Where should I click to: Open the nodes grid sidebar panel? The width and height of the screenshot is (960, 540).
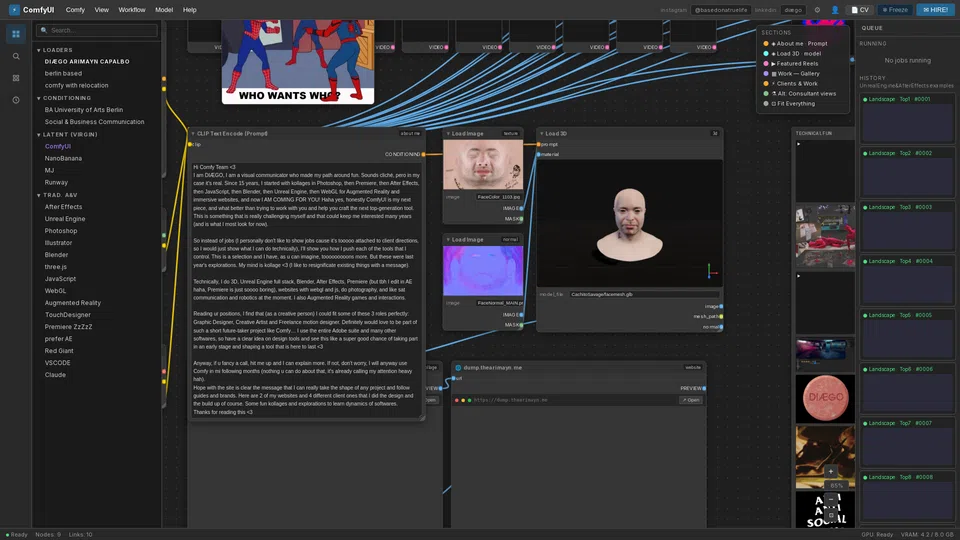16,34
